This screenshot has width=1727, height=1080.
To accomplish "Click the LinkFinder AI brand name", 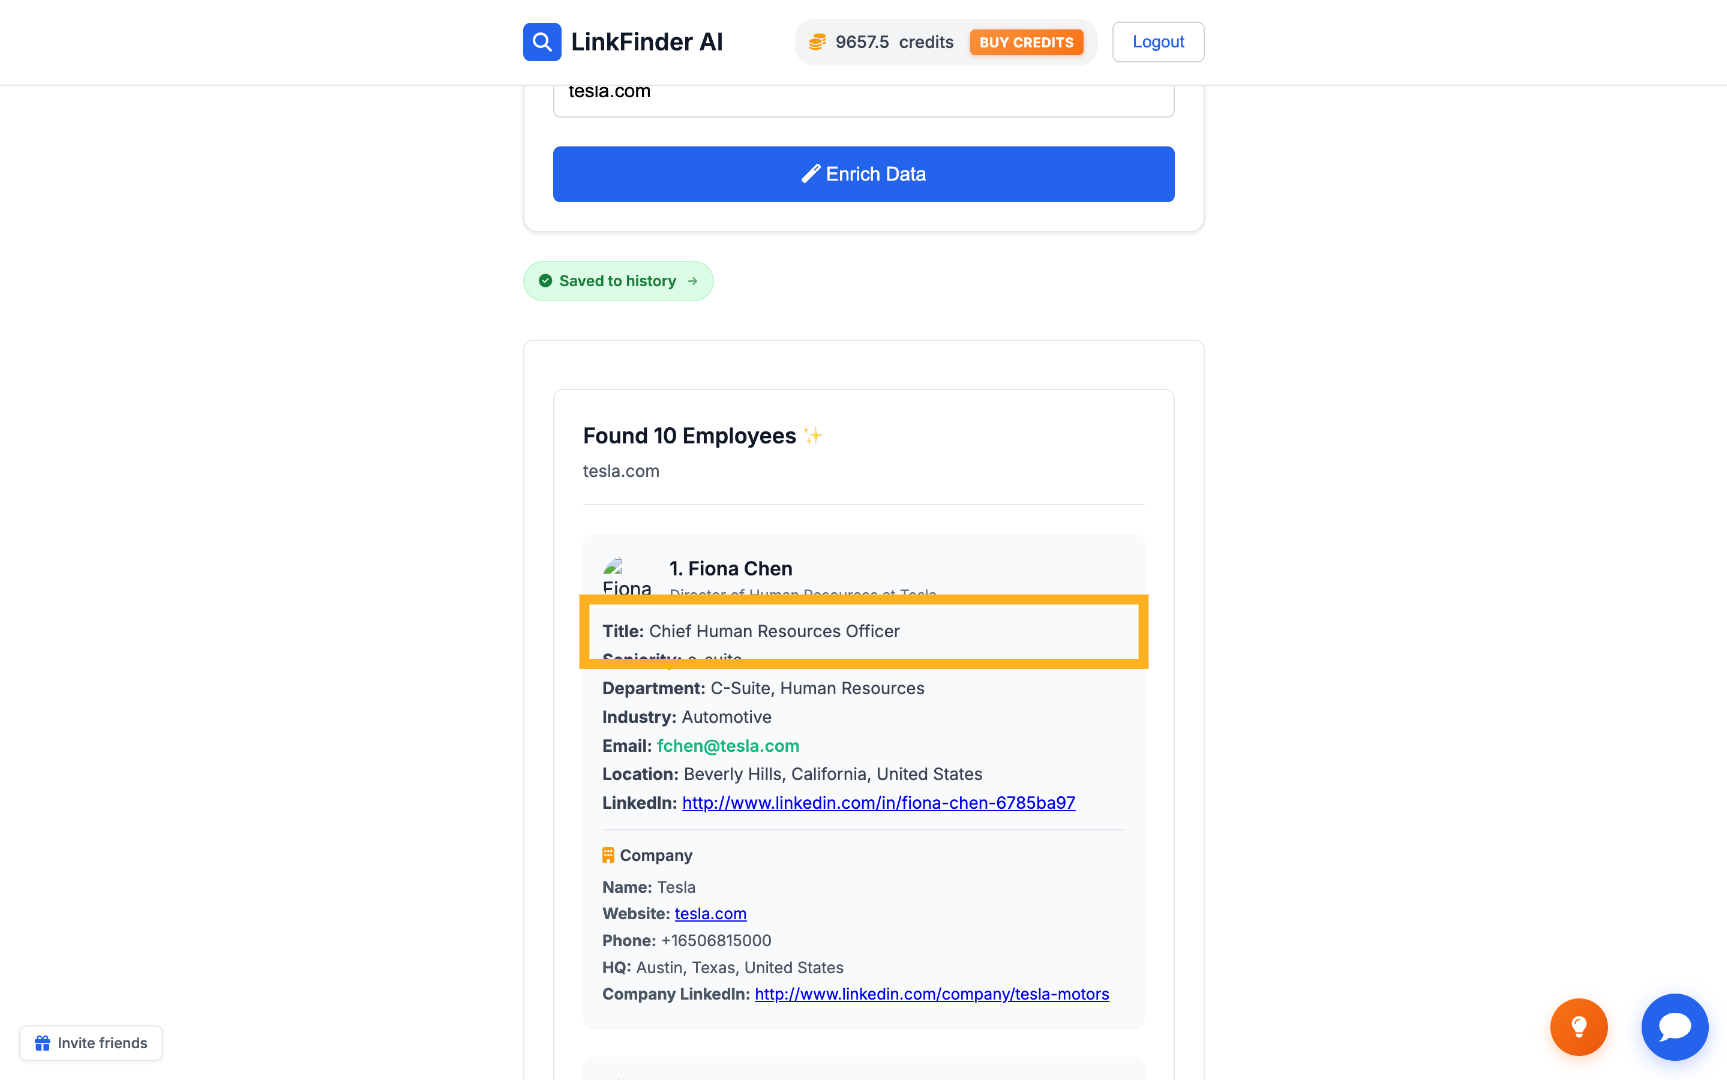I will tap(647, 42).
